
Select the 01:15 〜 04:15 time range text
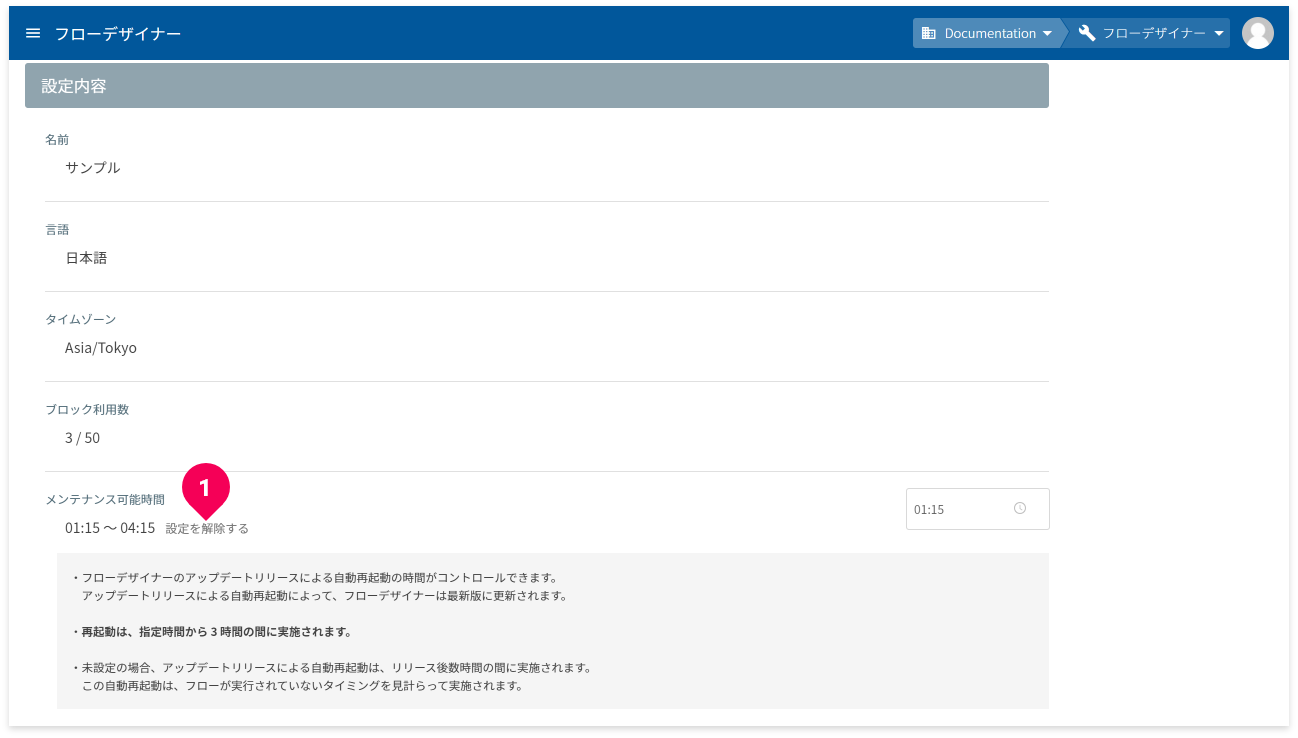click(110, 528)
